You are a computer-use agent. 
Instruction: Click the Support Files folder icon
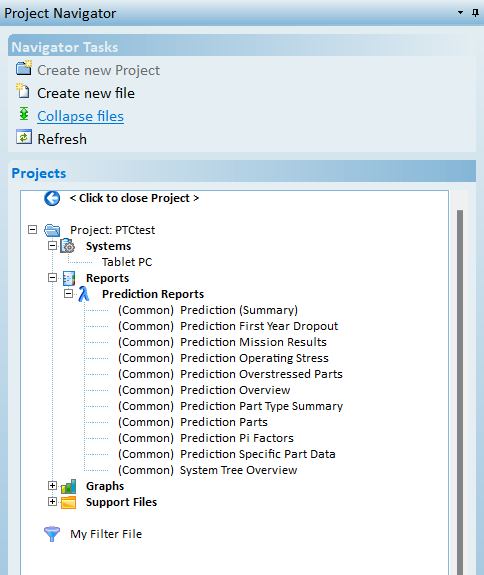click(69, 502)
